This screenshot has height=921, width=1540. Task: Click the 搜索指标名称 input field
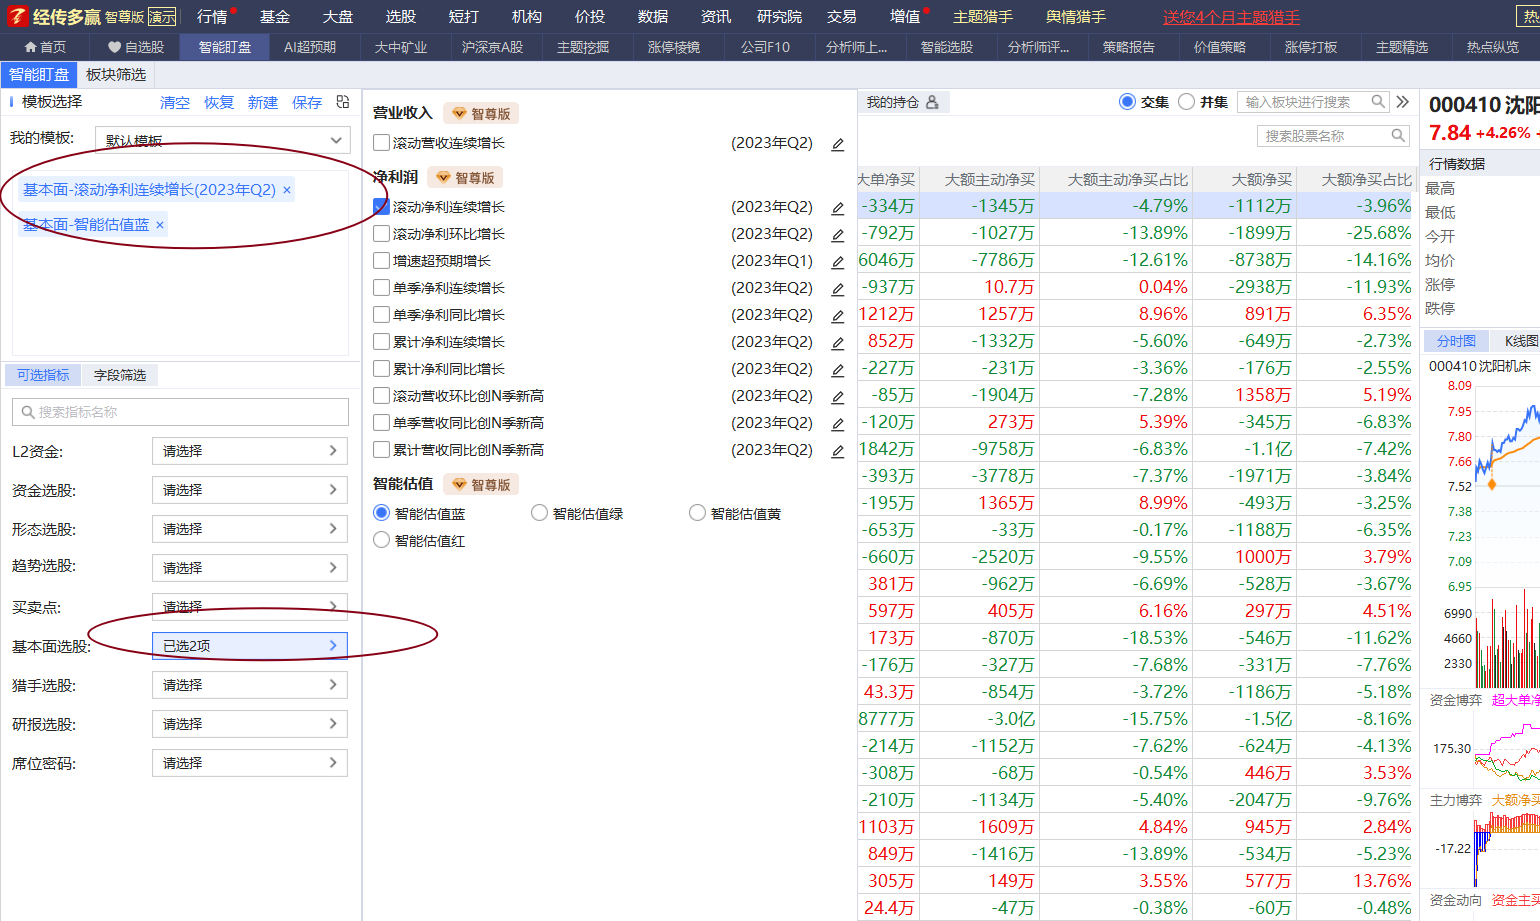[x=180, y=412]
